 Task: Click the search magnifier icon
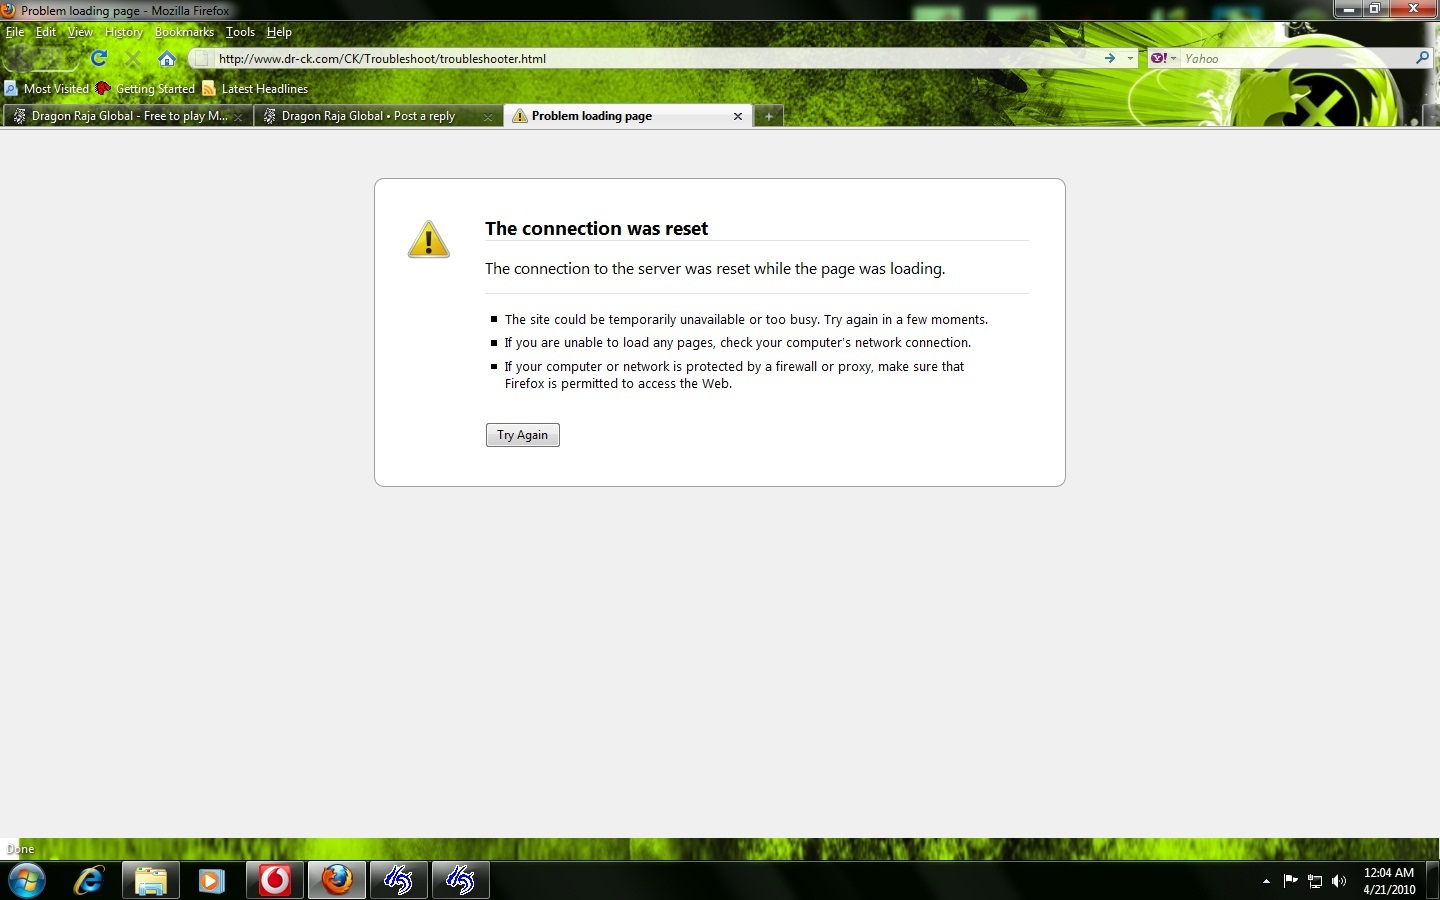pos(1422,58)
